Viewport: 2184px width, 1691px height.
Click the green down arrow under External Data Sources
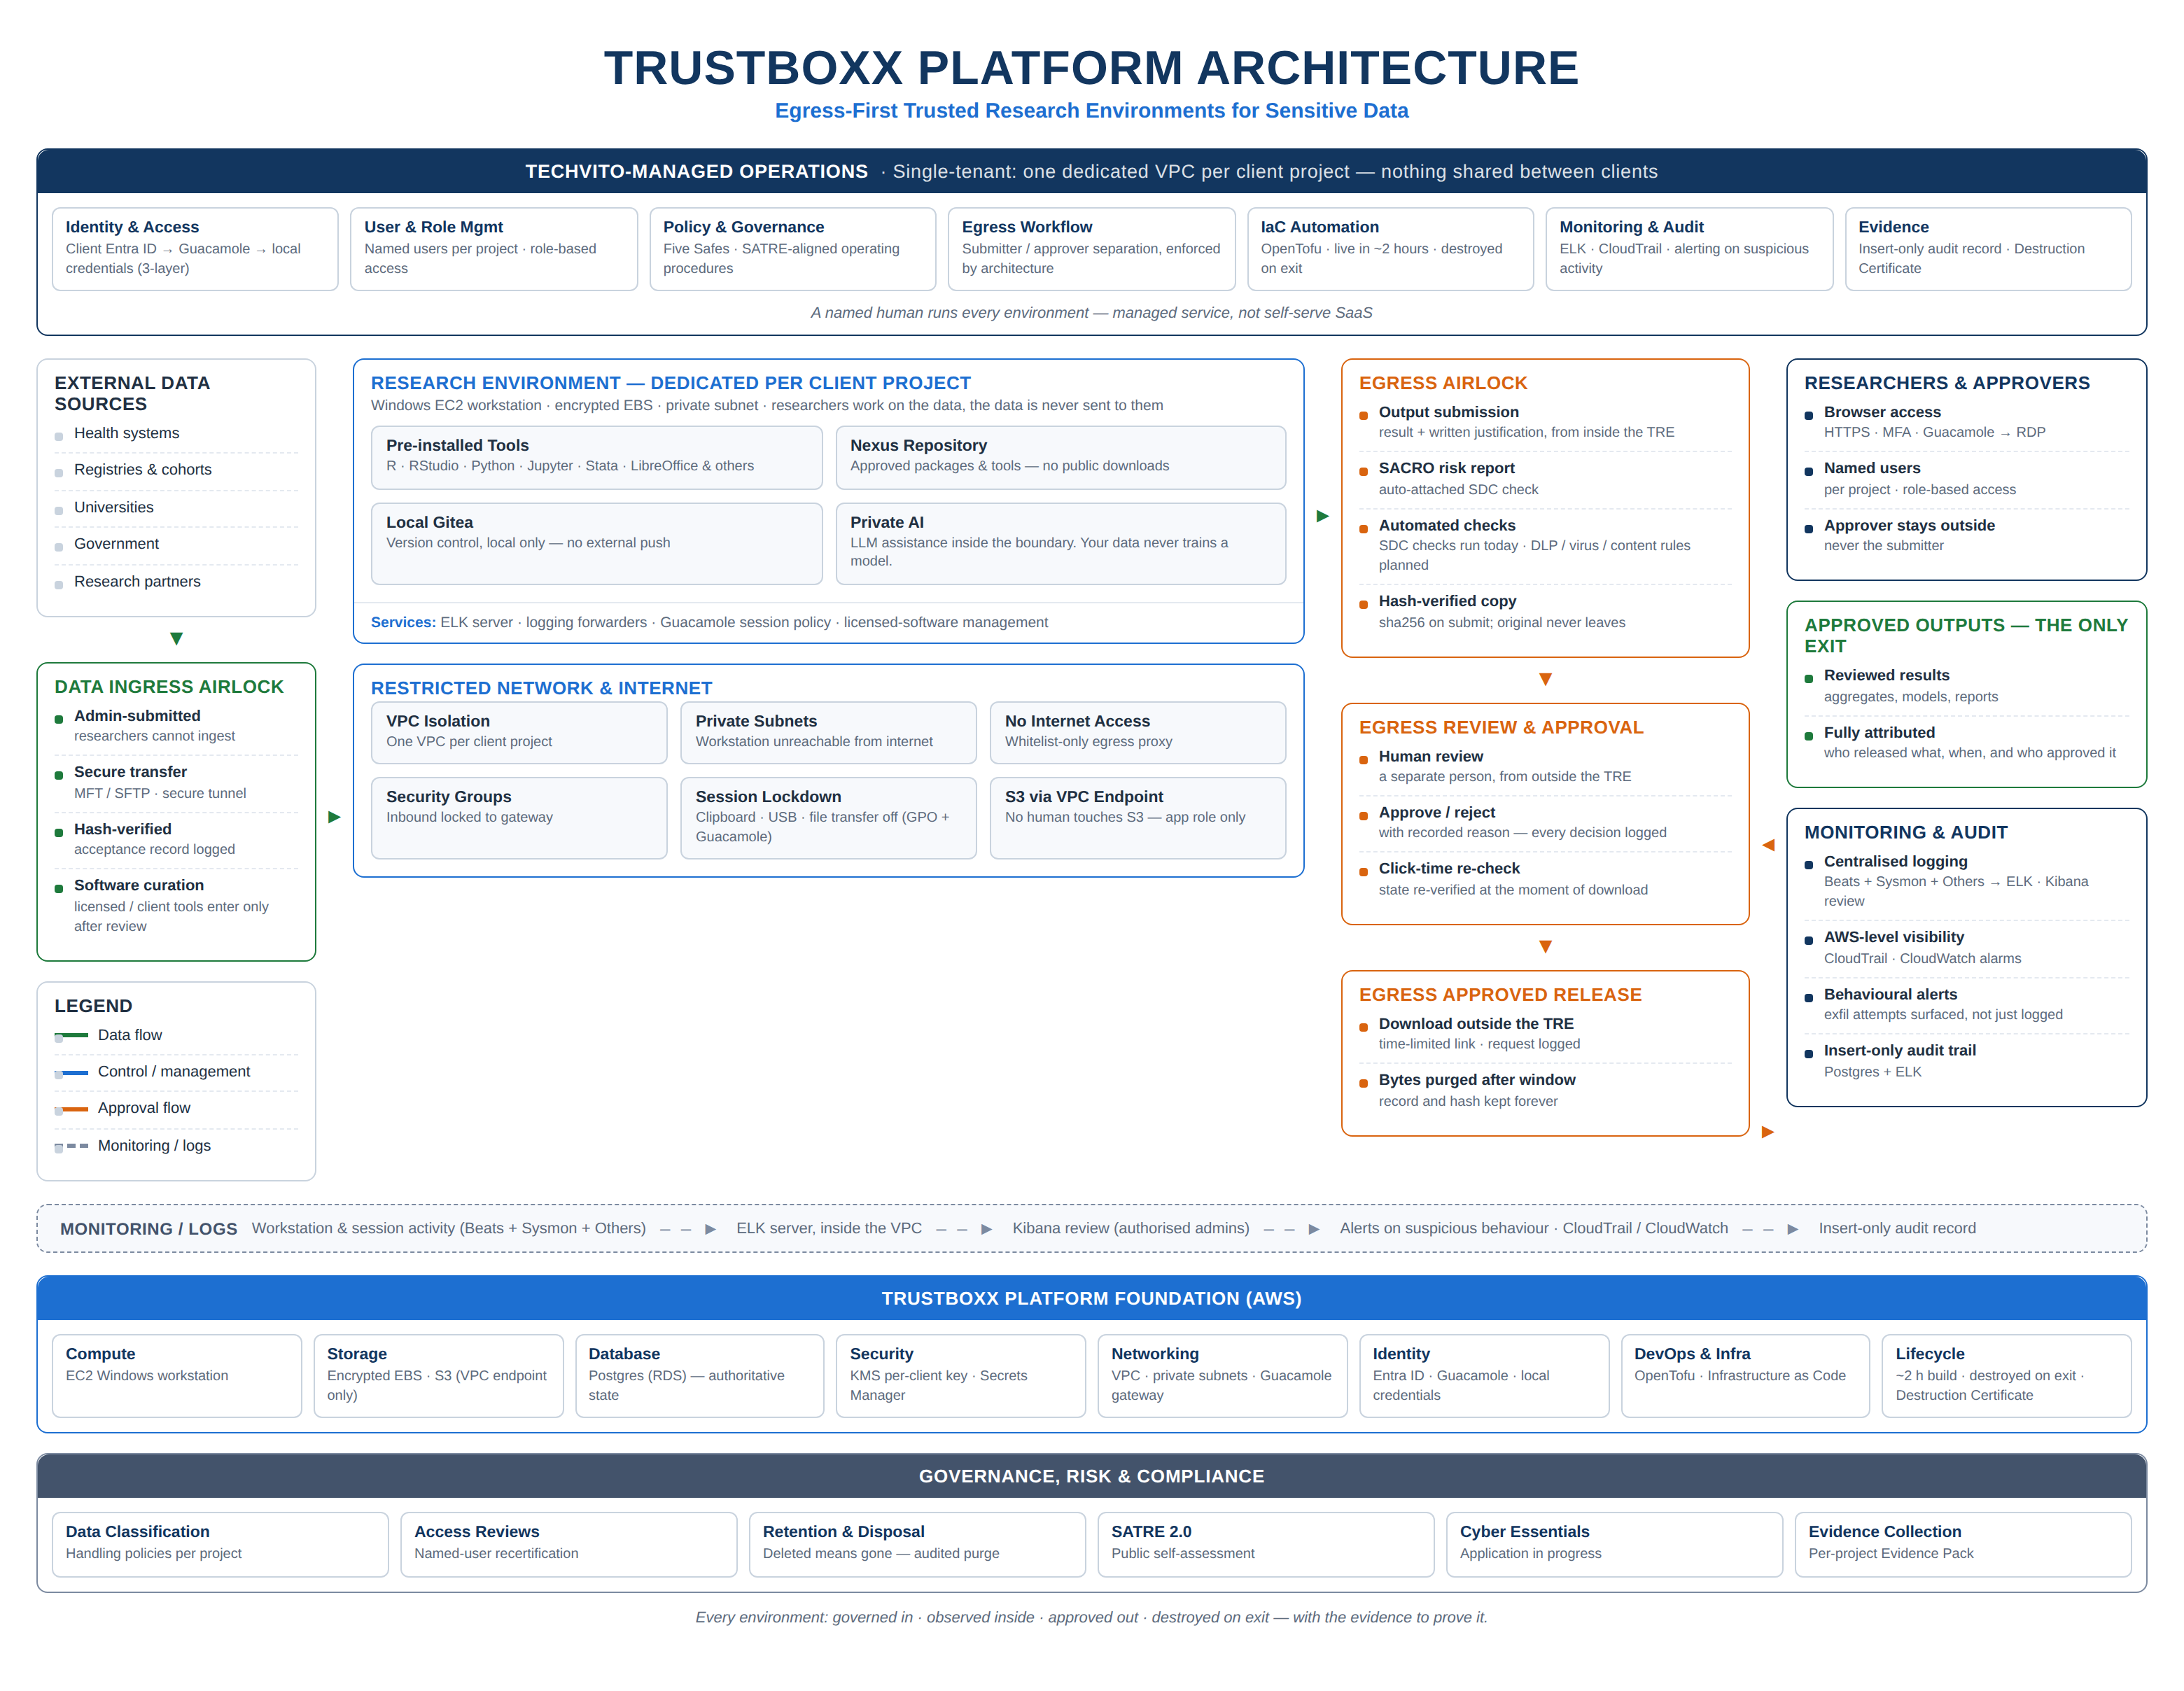tap(176, 639)
